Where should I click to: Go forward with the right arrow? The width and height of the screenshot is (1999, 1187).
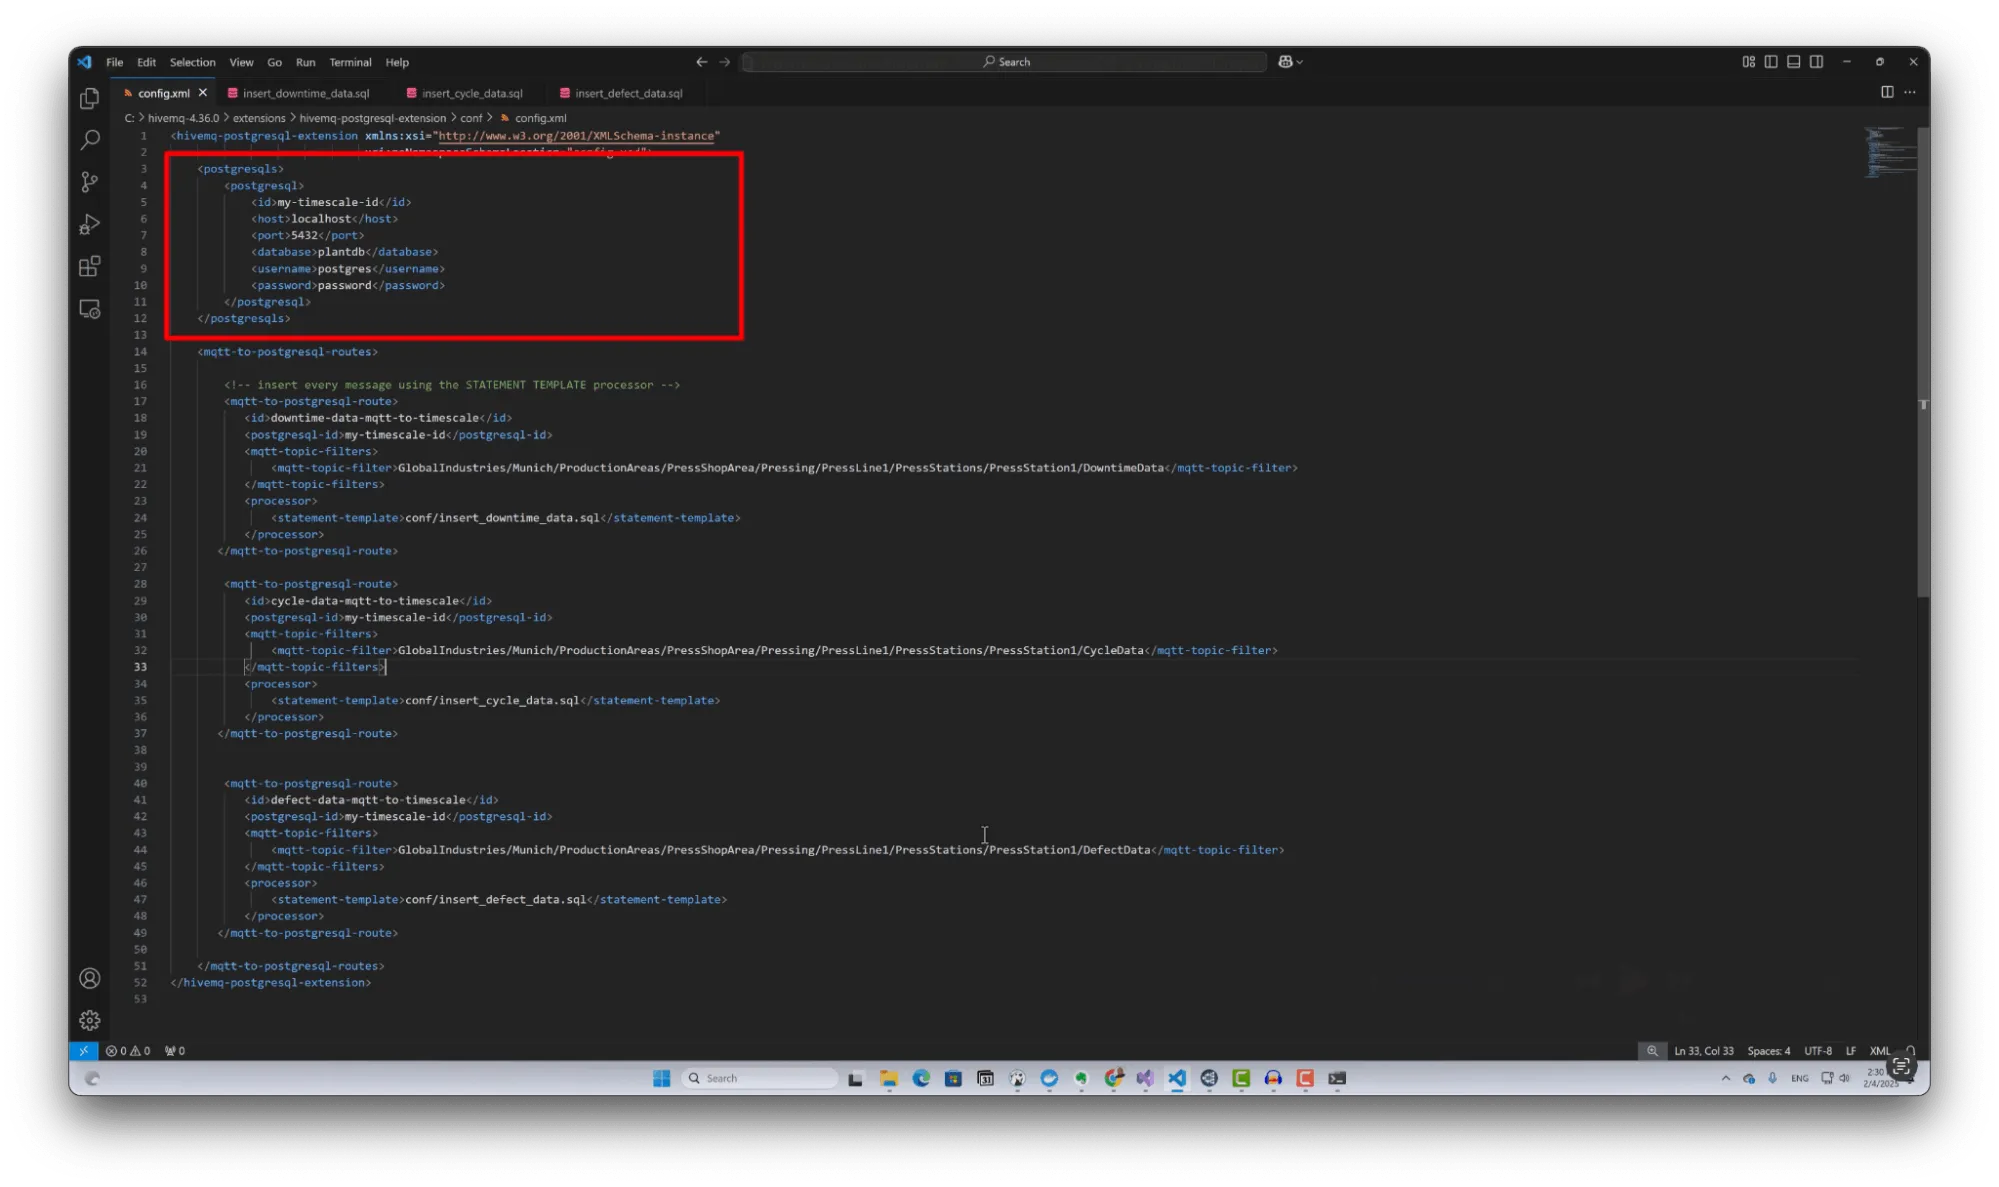coord(725,62)
